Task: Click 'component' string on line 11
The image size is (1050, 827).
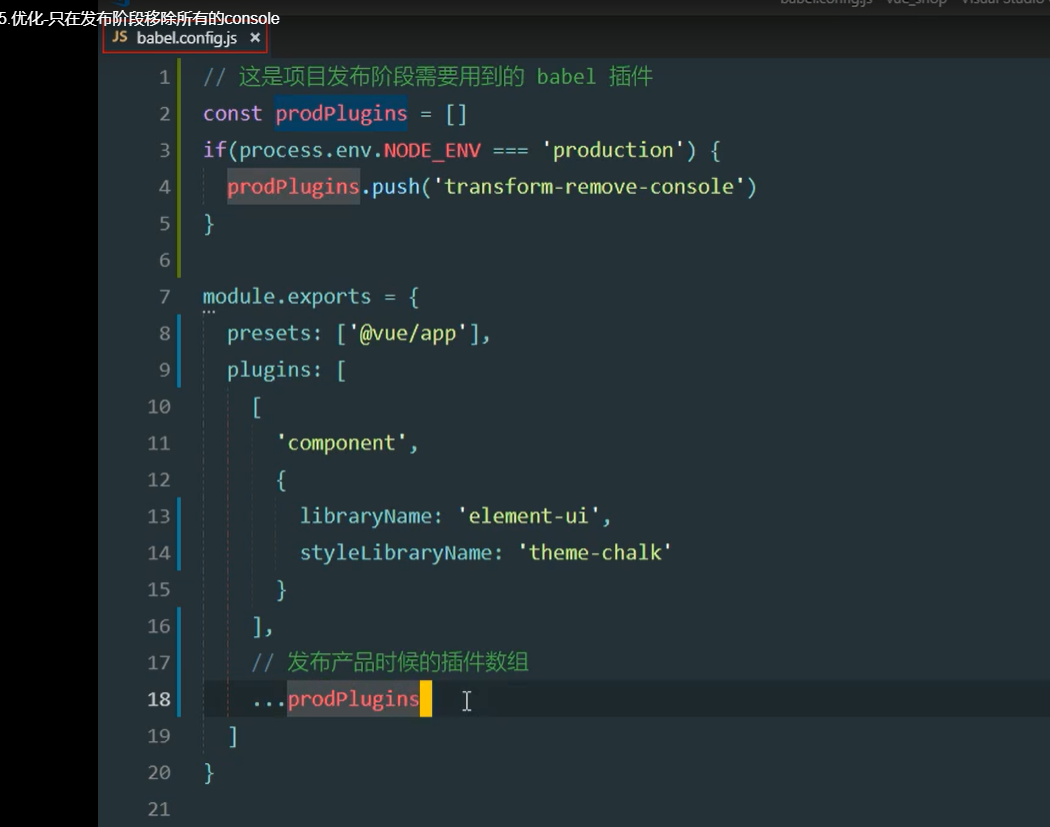Action: (341, 443)
